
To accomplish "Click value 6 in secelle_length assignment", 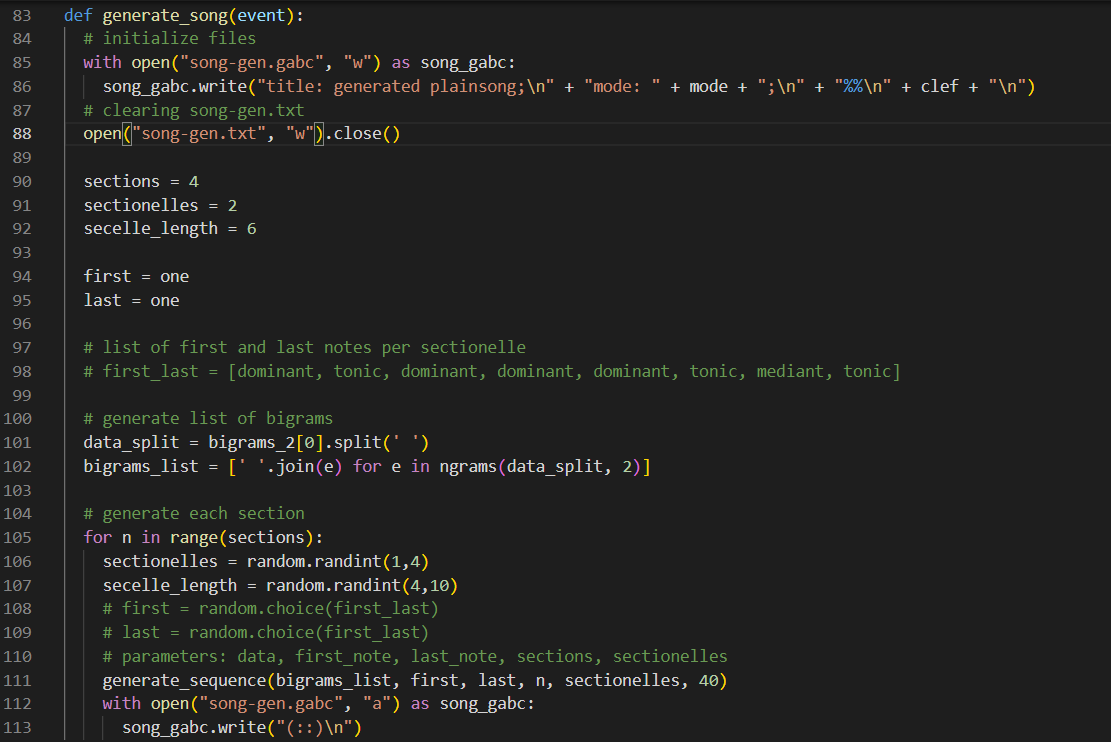I will coord(251,228).
